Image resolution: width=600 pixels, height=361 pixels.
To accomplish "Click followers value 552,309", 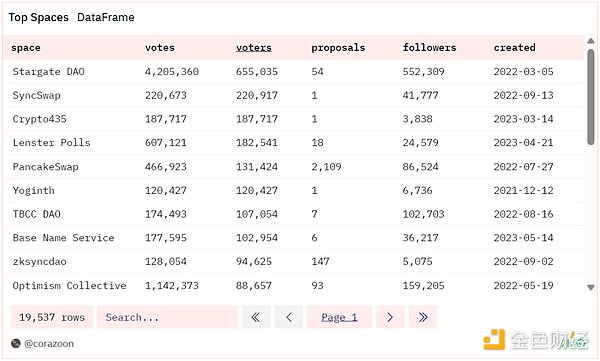I will [423, 72].
